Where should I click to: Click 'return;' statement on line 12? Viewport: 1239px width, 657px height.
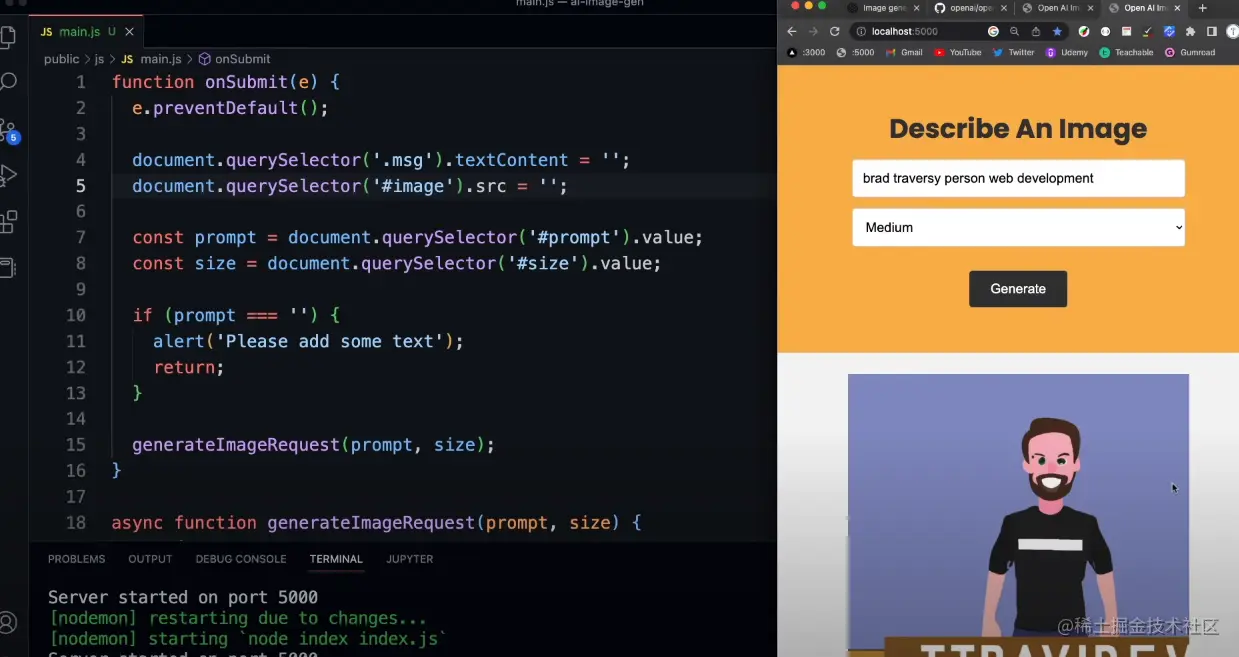coord(189,368)
